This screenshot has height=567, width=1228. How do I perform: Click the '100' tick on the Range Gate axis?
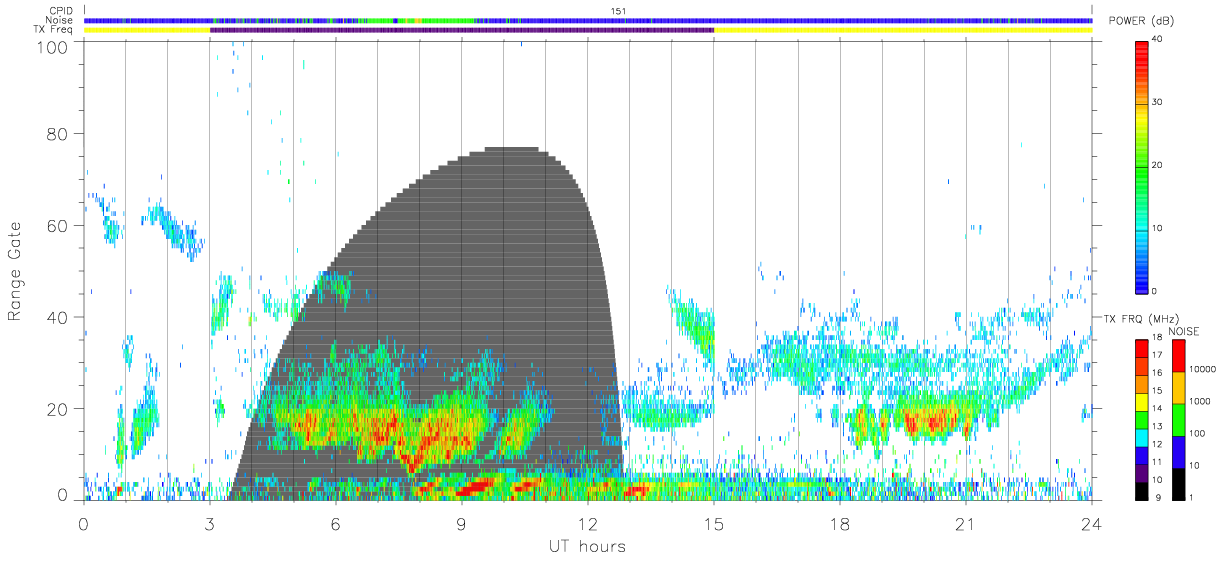point(54,47)
